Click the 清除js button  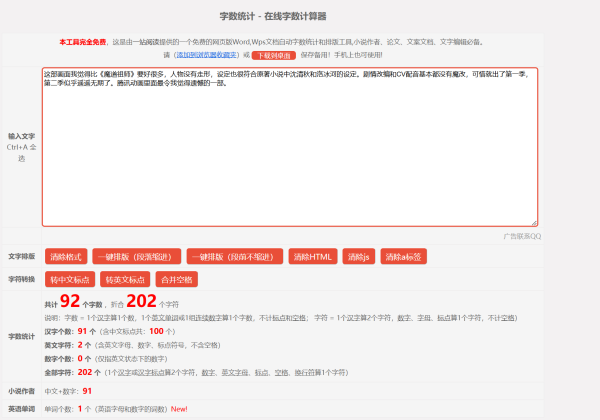[x=359, y=256]
